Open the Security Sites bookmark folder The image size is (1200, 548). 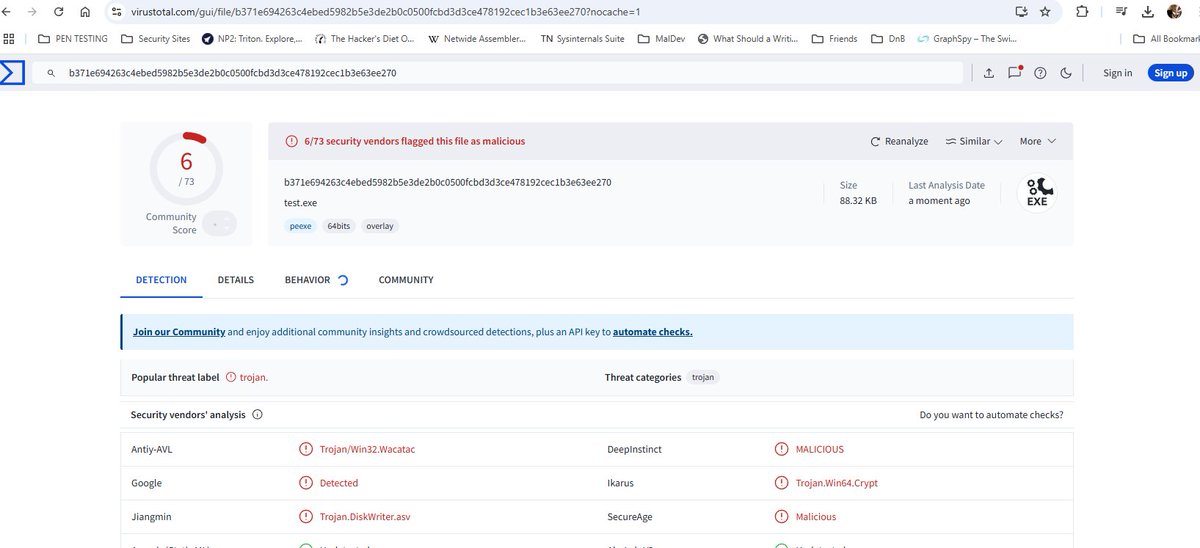[x=155, y=39]
